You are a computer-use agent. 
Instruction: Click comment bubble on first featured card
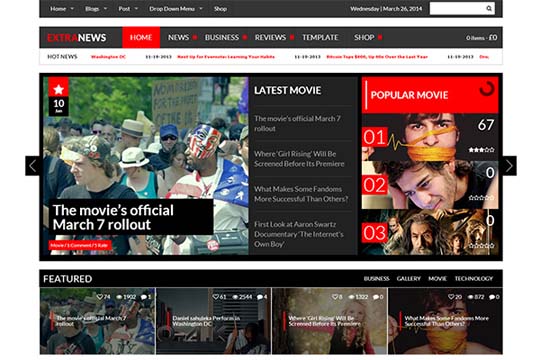coord(144,297)
